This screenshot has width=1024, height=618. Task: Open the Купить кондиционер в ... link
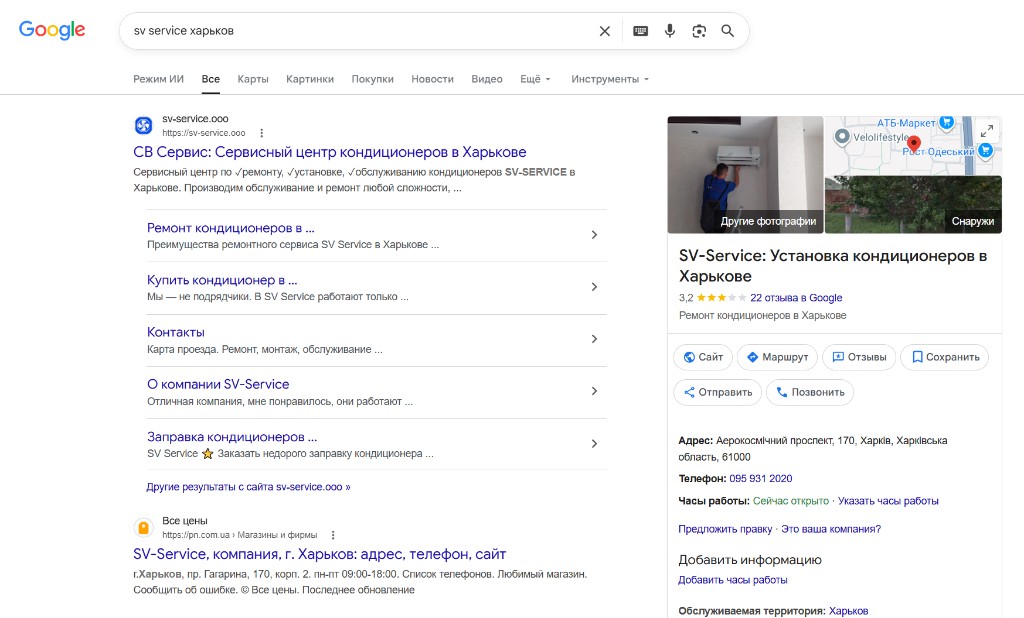coord(222,280)
